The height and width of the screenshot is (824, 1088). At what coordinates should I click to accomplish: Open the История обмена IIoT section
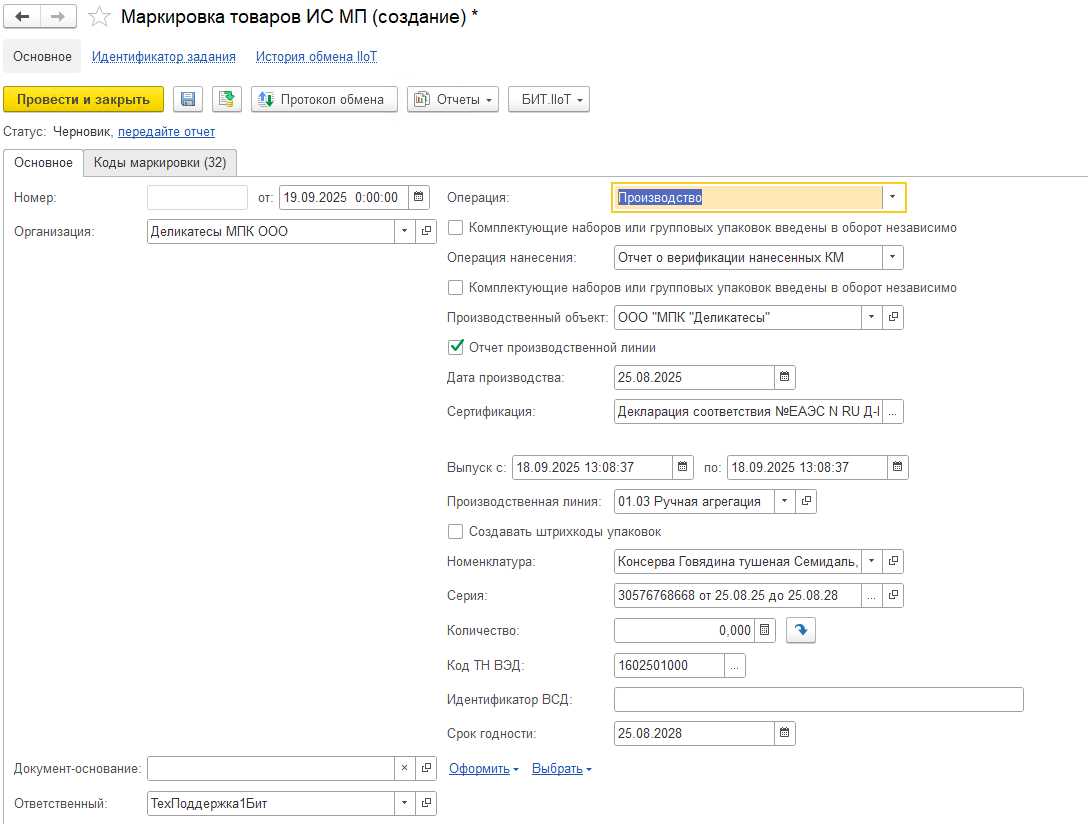point(316,57)
